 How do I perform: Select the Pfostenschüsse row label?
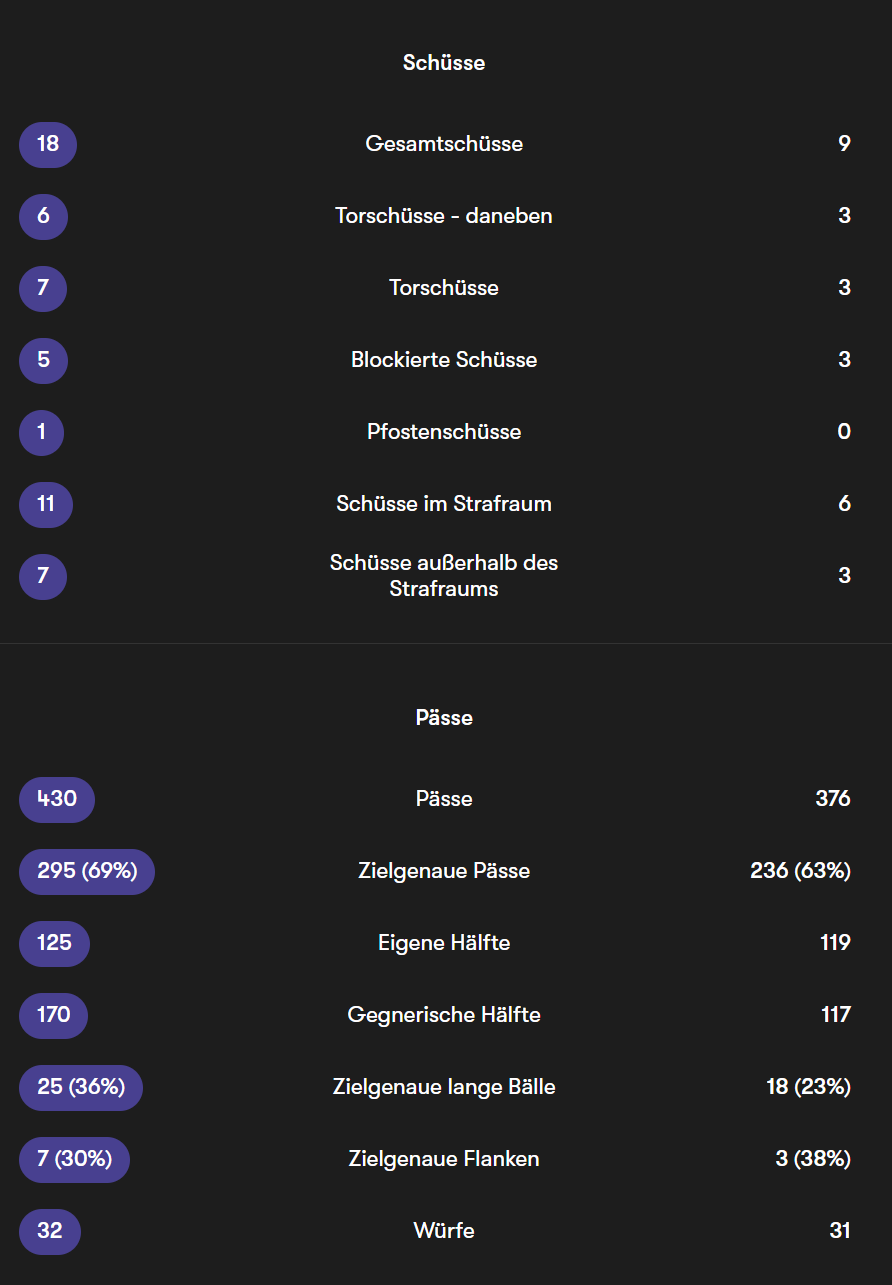click(x=444, y=432)
